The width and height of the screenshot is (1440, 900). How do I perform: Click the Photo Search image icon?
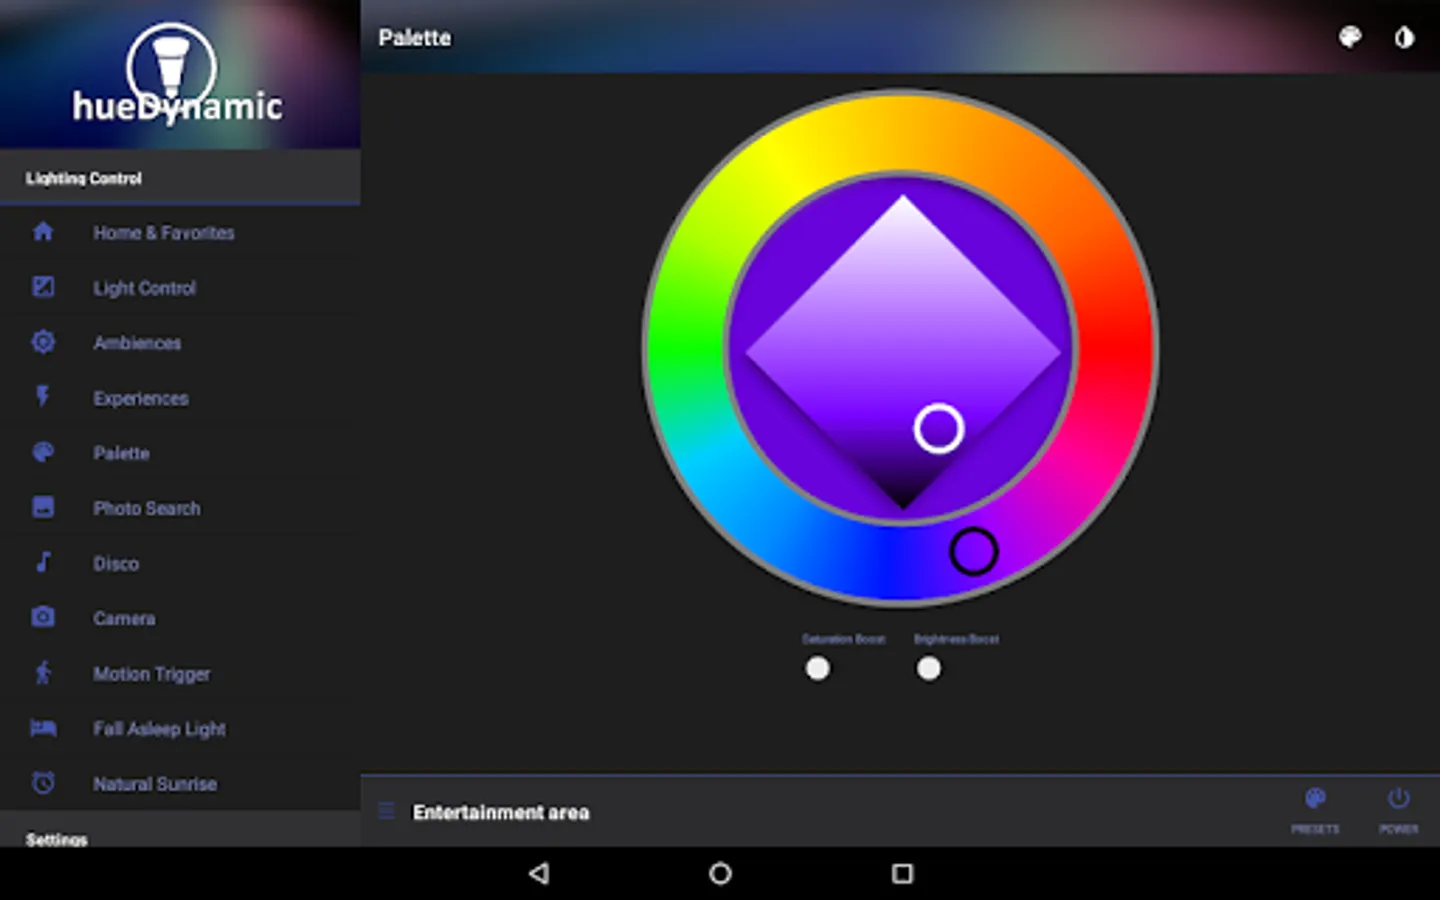coord(43,507)
